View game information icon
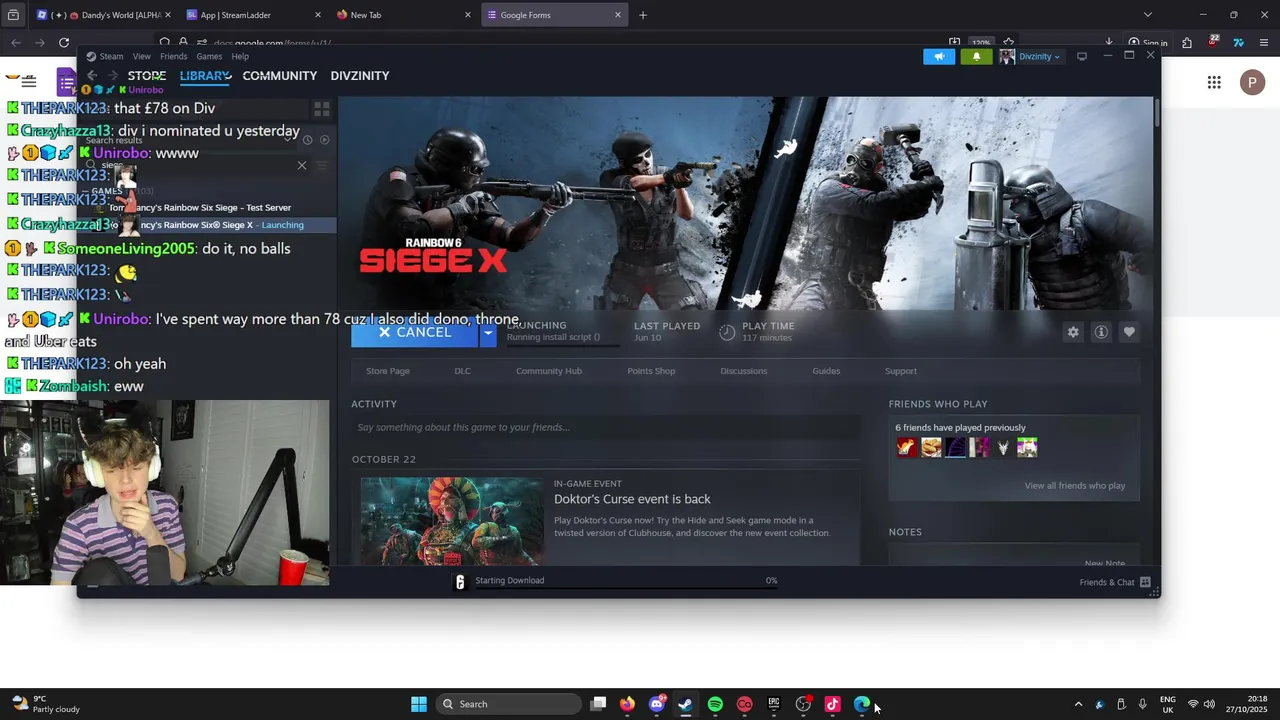1280x720 pixels. point(1101,332)
